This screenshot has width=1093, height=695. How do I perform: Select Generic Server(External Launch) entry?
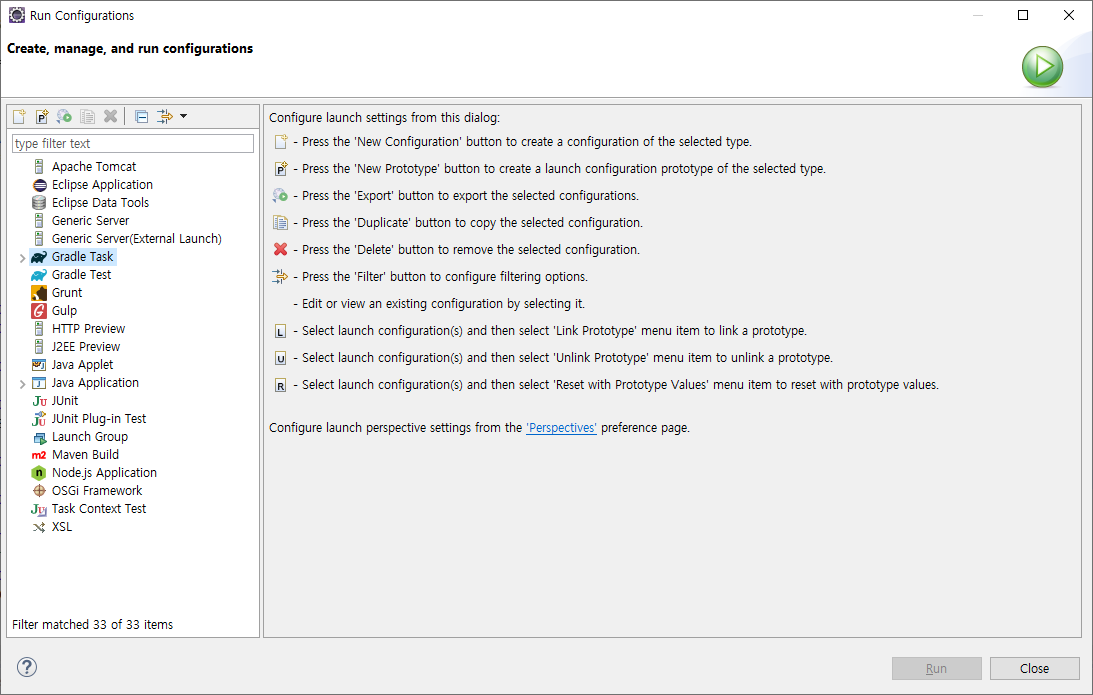click(x=137, y=239)
